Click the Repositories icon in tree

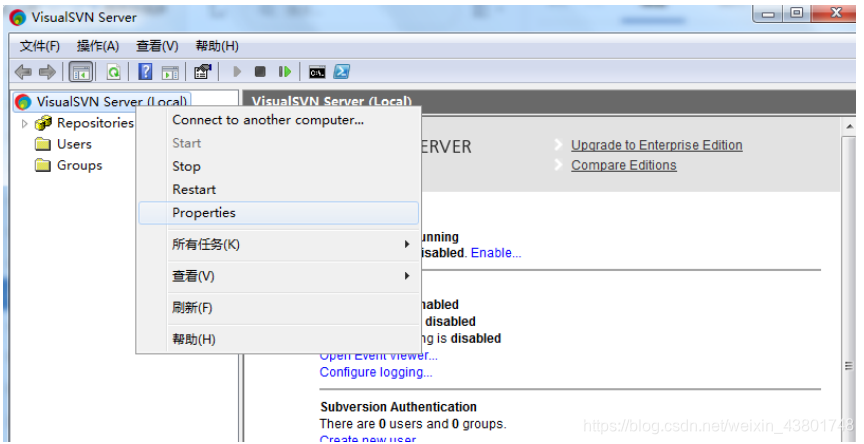point(43,123)
